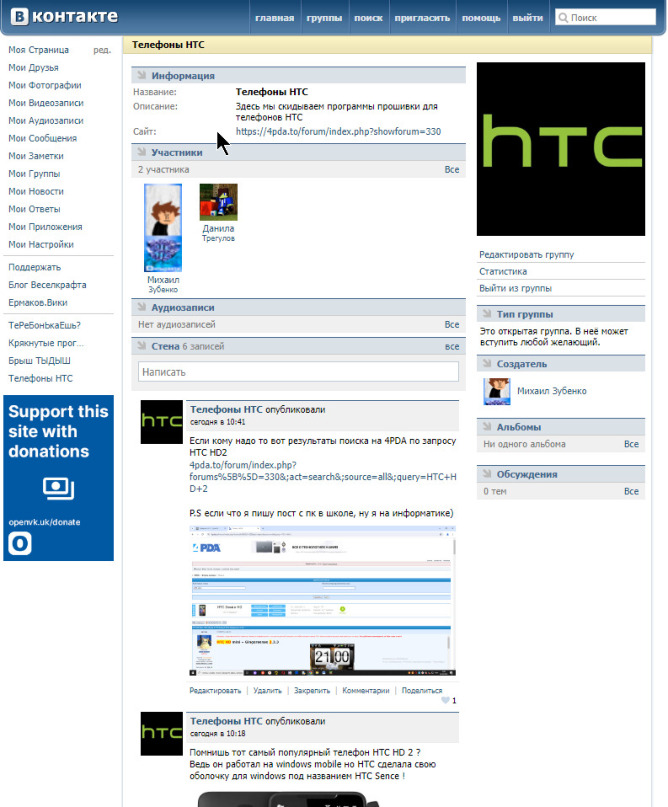Collapse the Тип группы section arrow
The width and height of the screenshot is (668, 807).
click(487, 313)
